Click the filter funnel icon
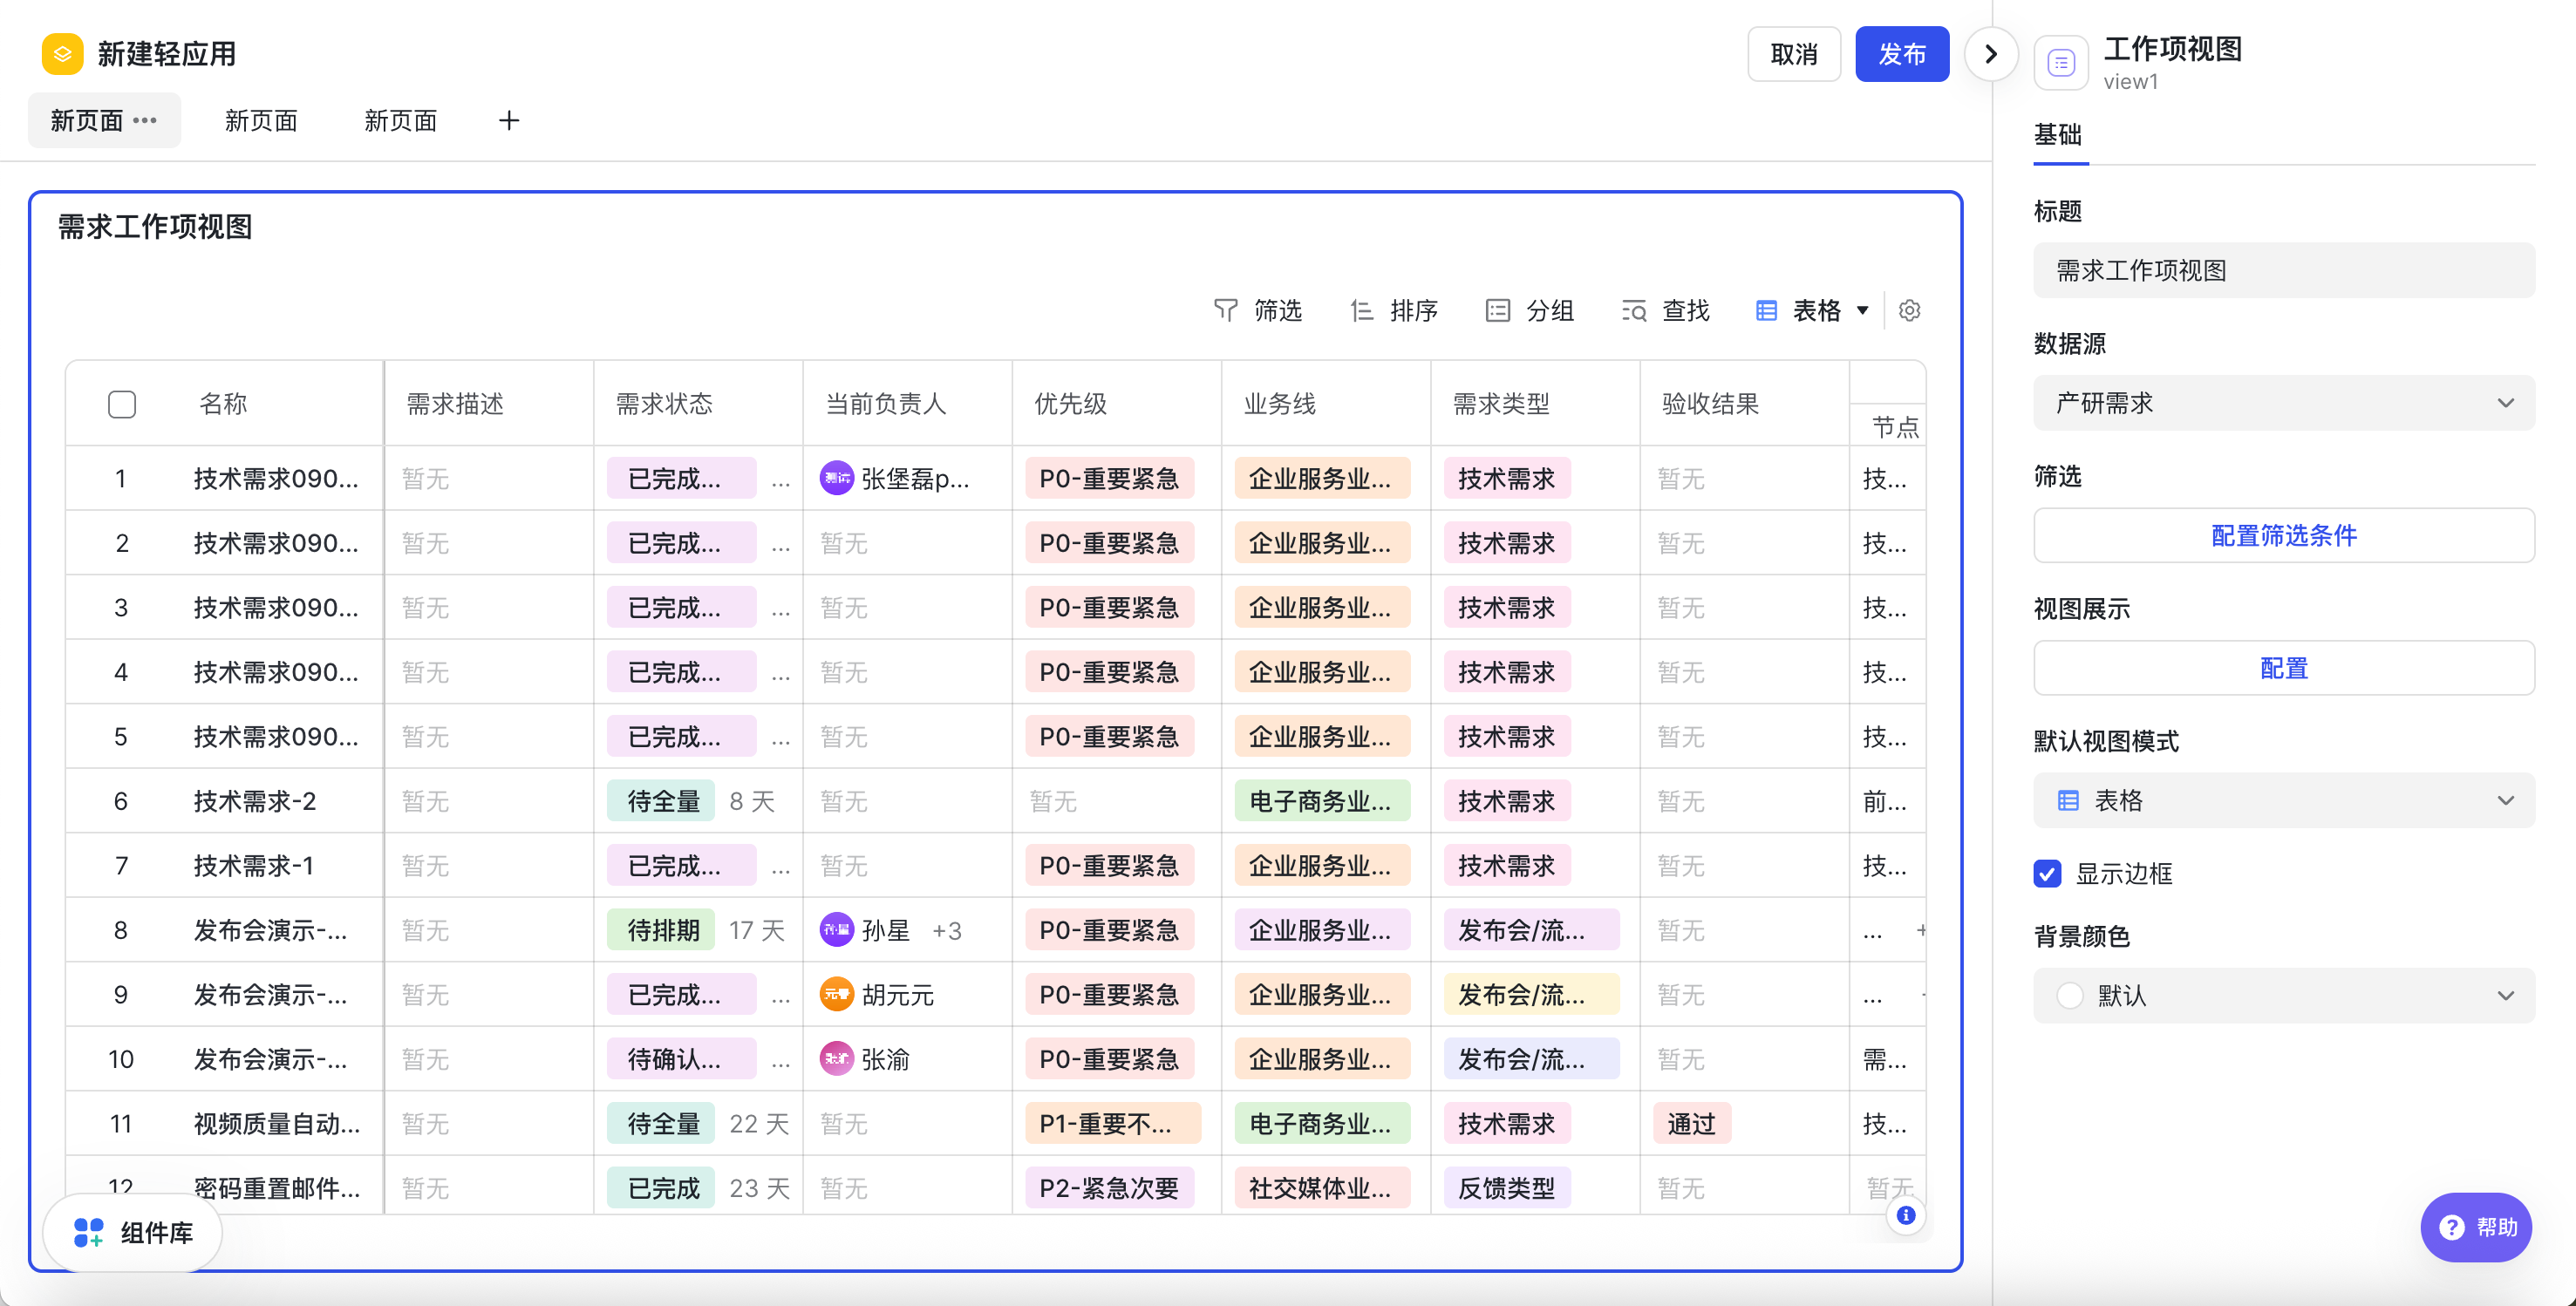Image resolution: width=2576 pixels, height=1306 pixels. point(1225,311)
